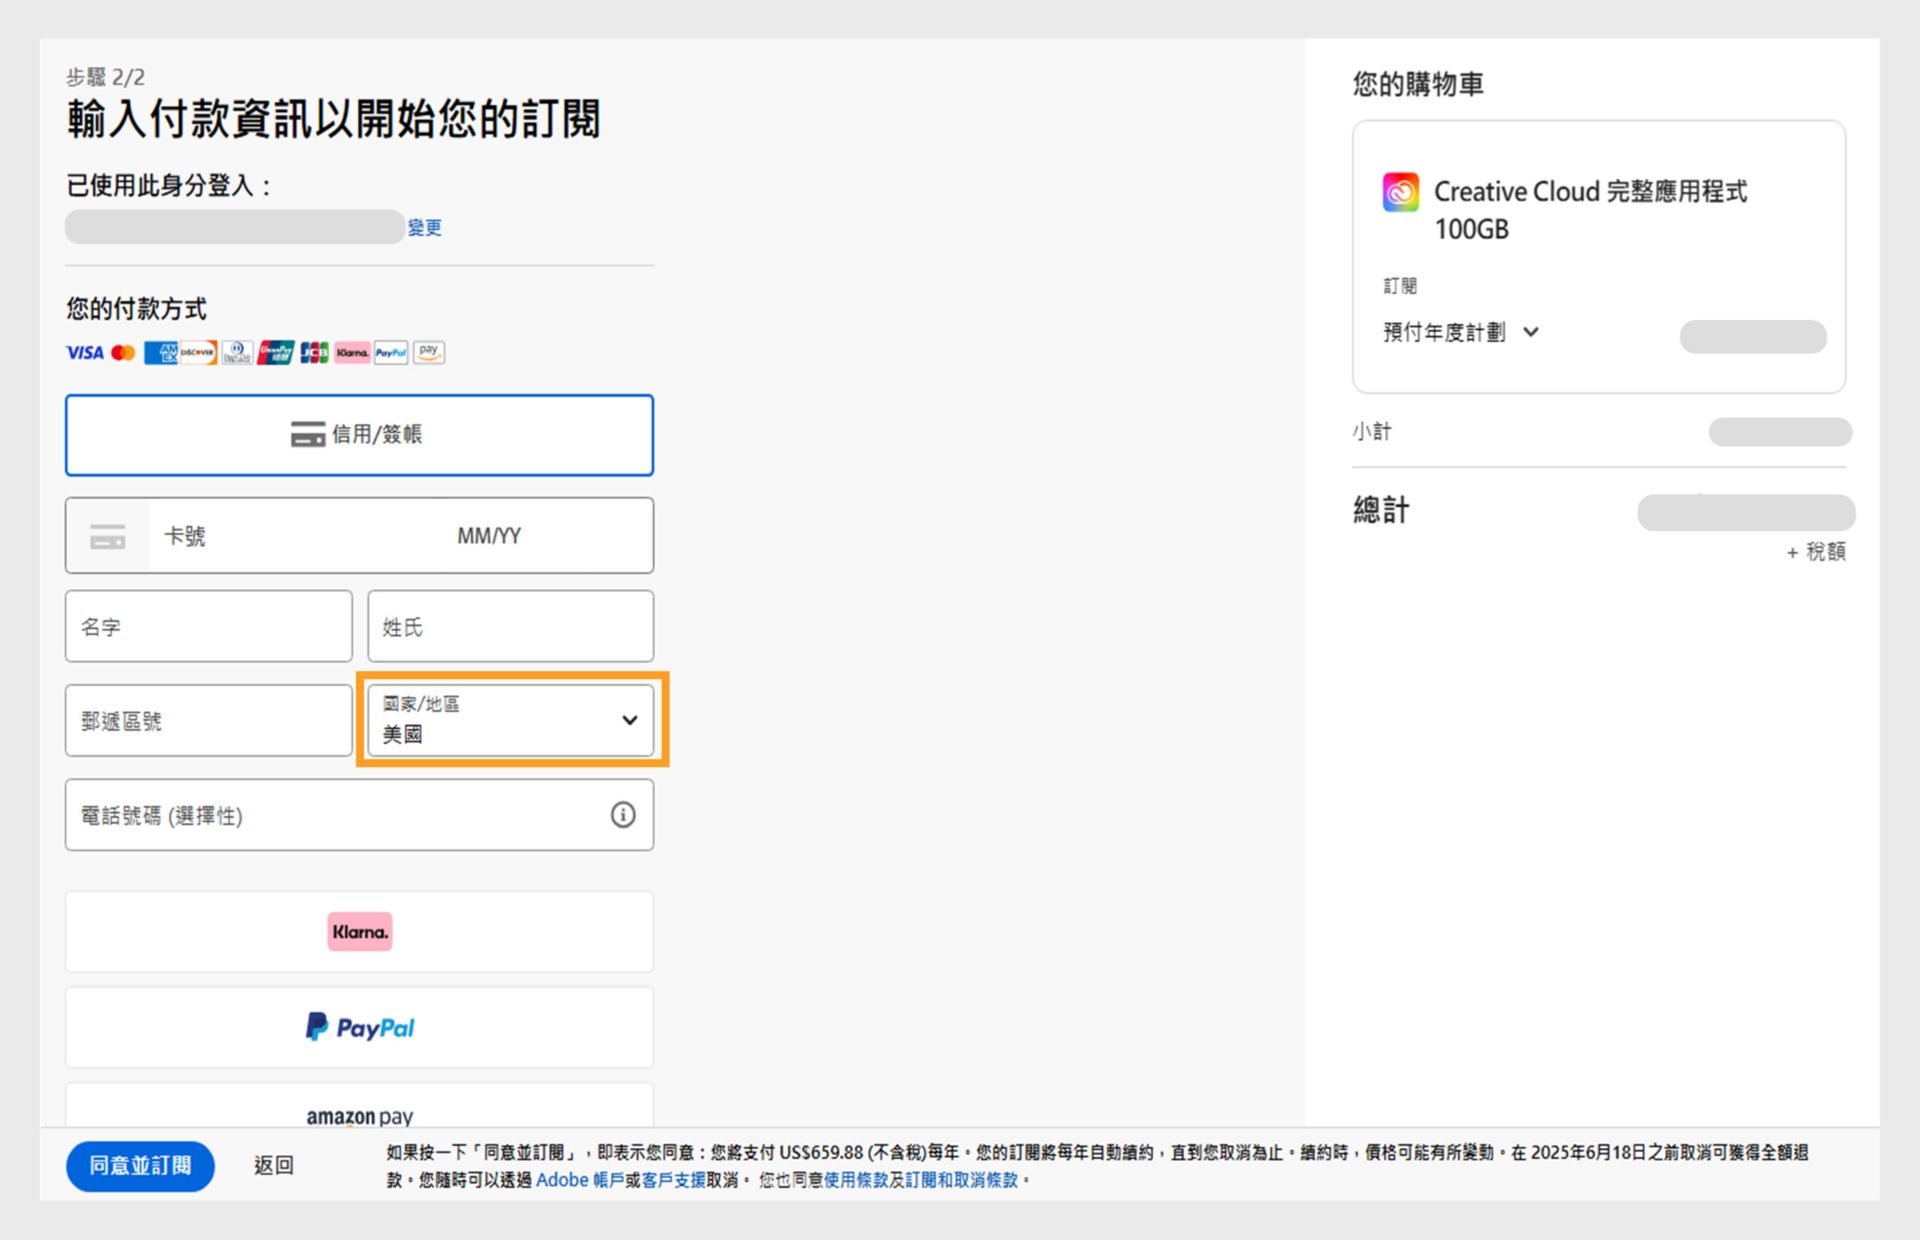Click the American Express logo icon
This screenshot has width=1920, height=1240.
click(x=160, y=353)
